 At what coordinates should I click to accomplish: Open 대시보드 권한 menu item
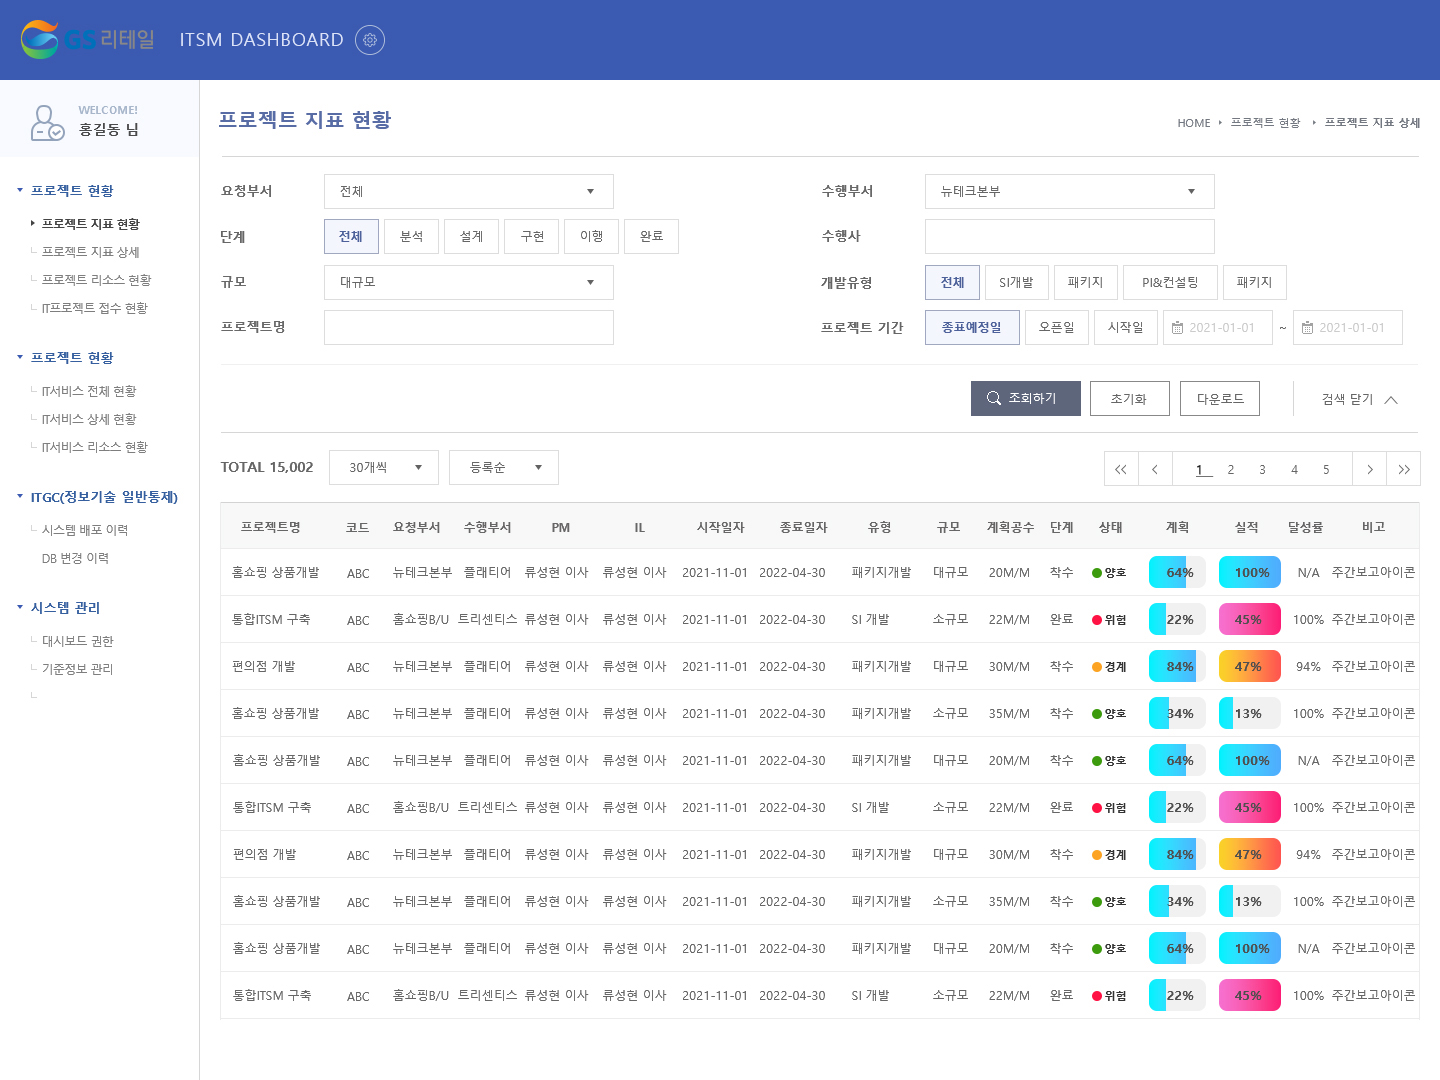[x=77, y=641]
